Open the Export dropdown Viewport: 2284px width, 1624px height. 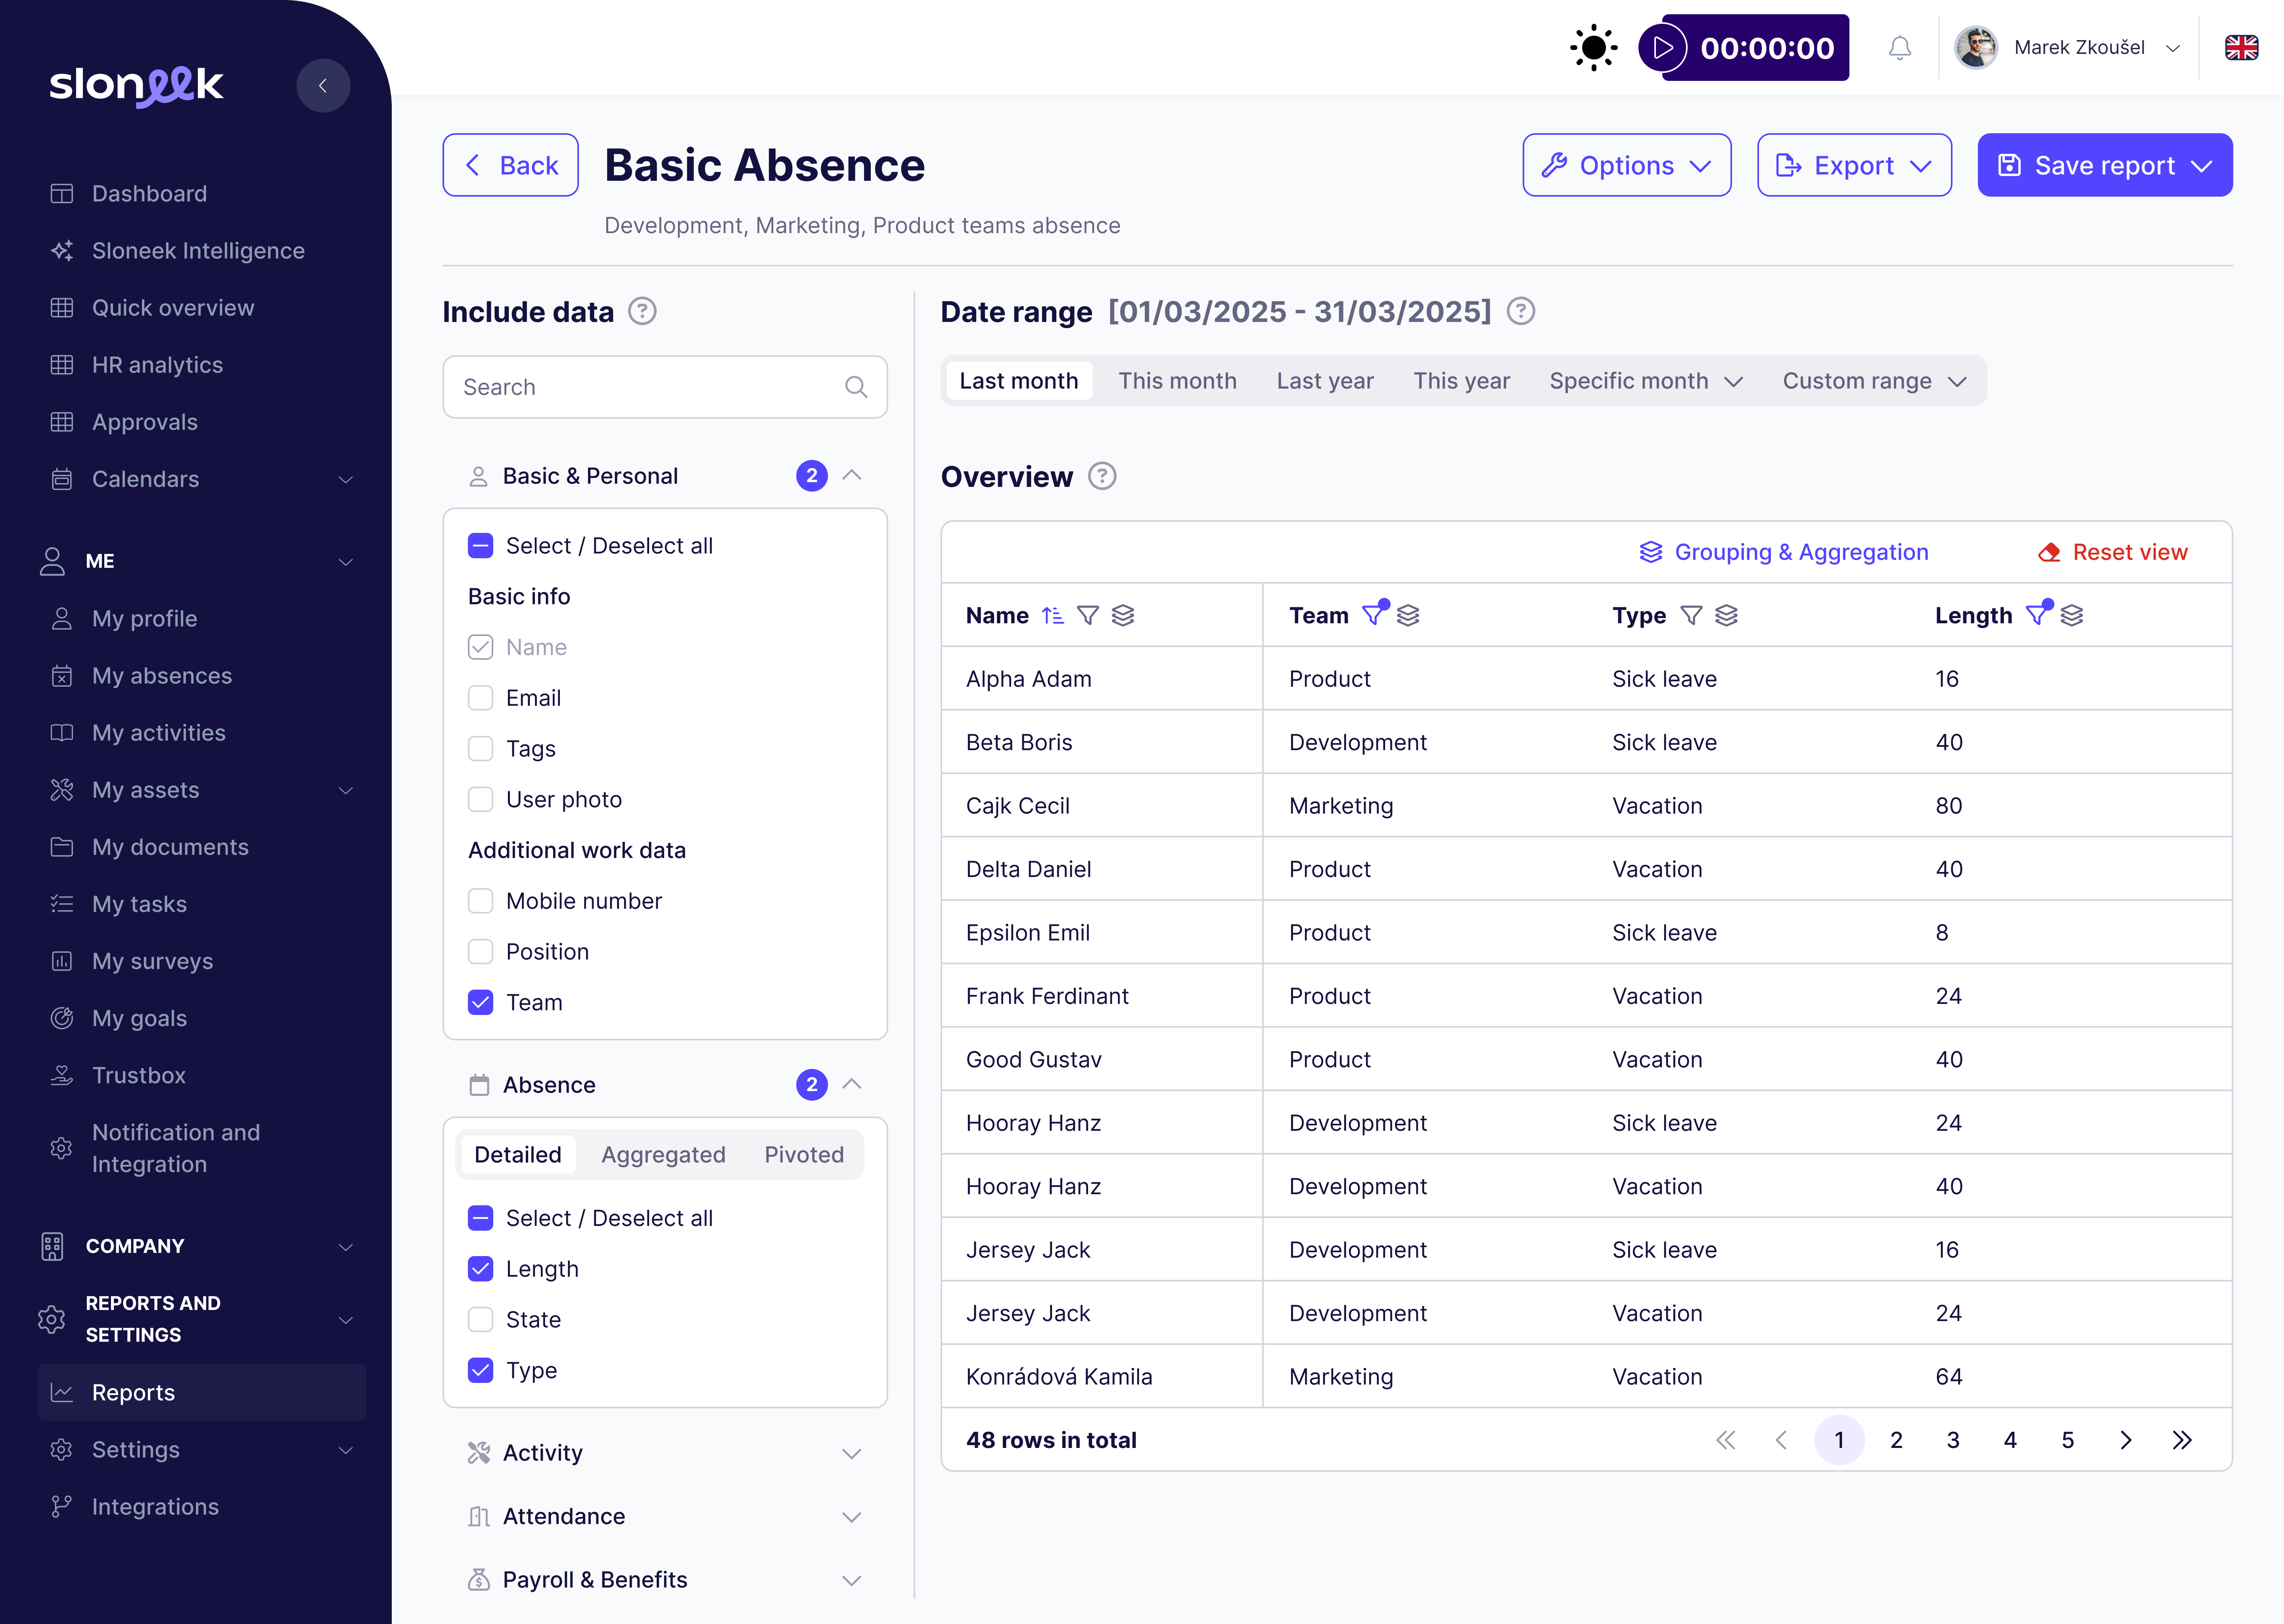click(x=1854, y=165)
